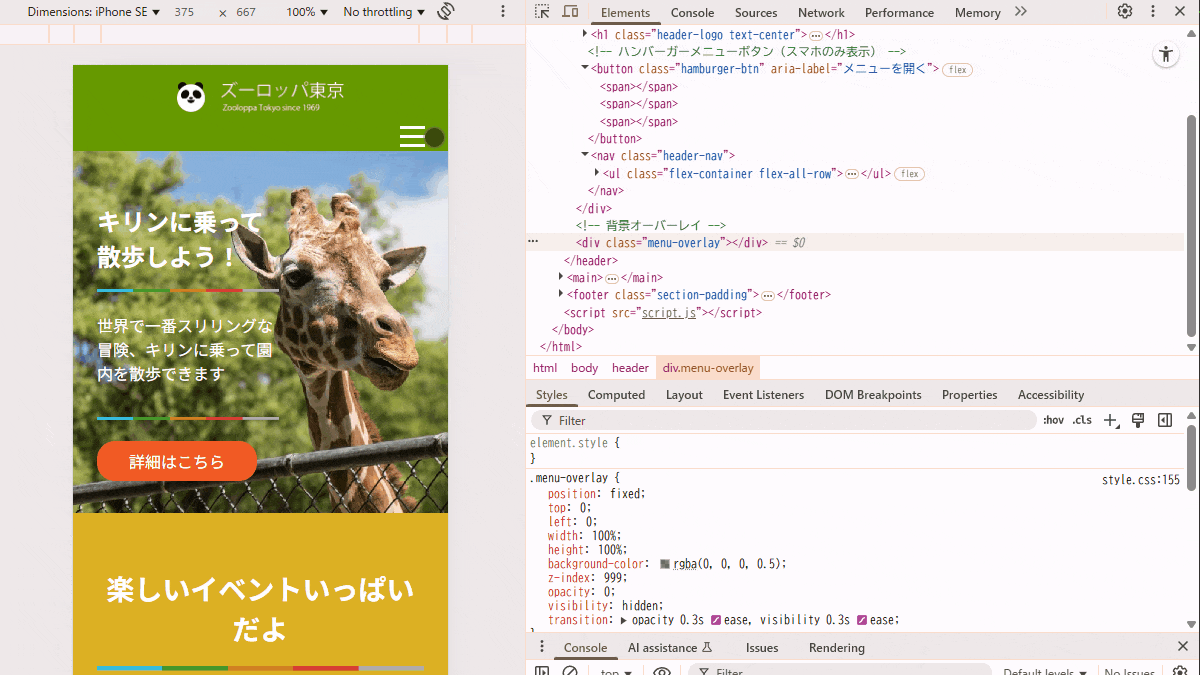This screenshot has height=675, width=1200.
Task: Expand the h1 header-logo node
Action: click(586, 34)
